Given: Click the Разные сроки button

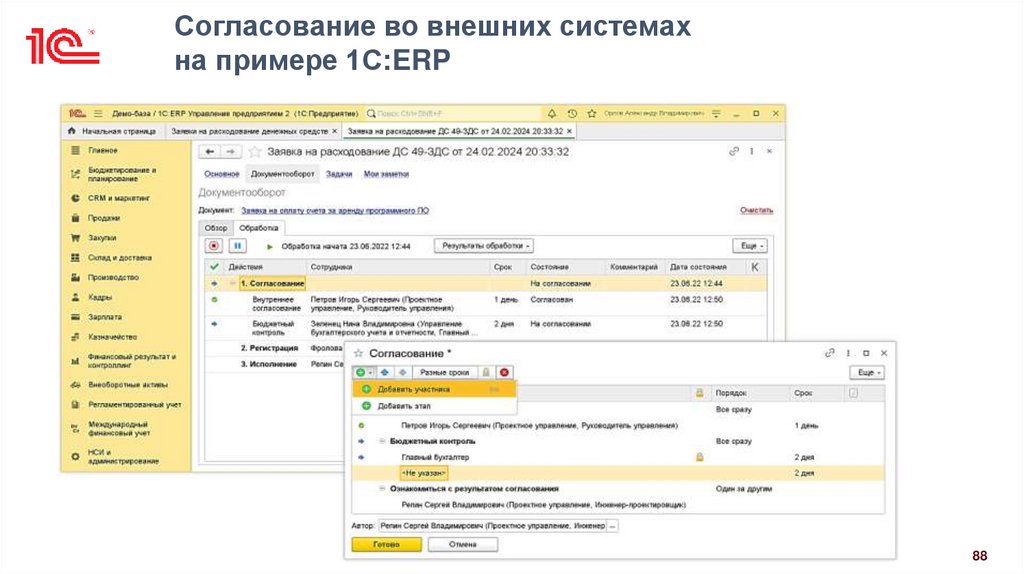Looking at the screenshot, I should click(x=444, y=372).
